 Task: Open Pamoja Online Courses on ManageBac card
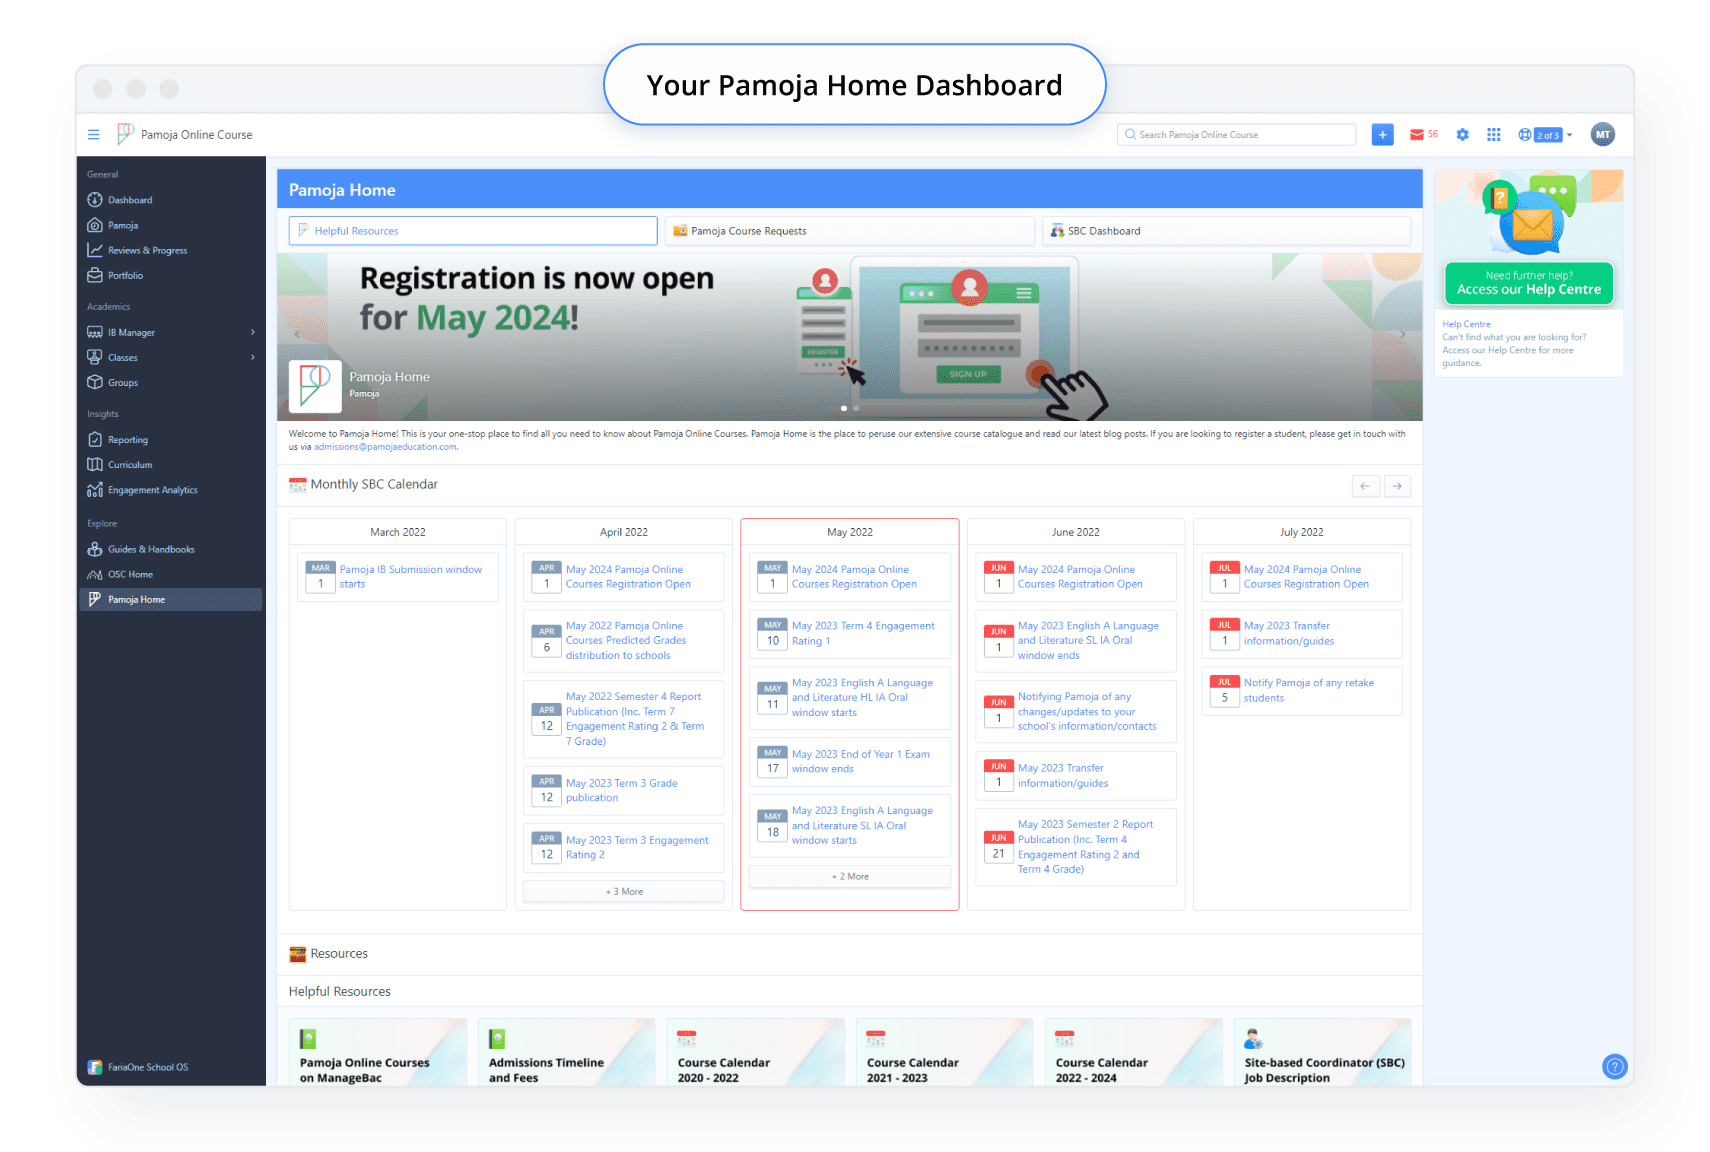377,1052
